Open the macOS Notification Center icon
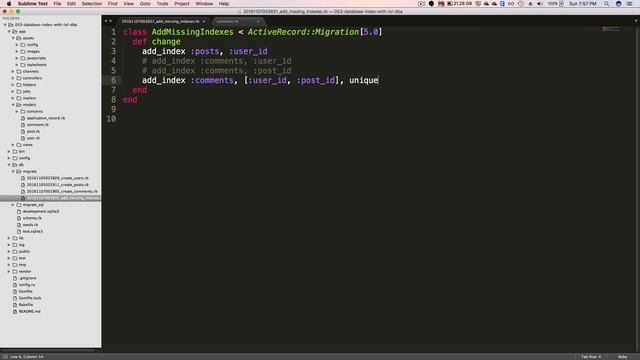The width and height of the screenshot is (640, 360). click(629, 4)
